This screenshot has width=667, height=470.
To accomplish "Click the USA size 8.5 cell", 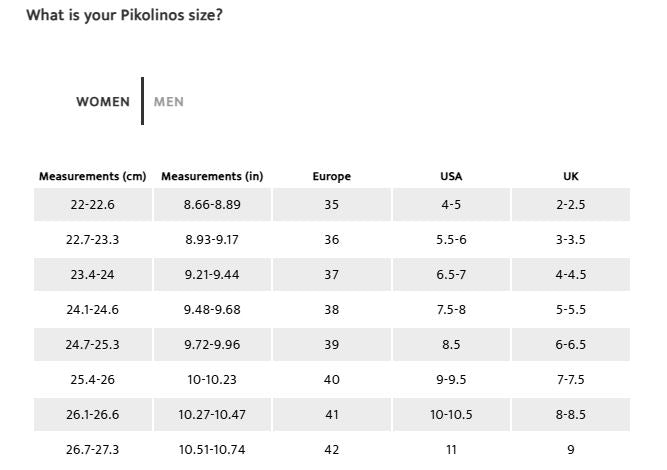I will (x=451, y=345).
